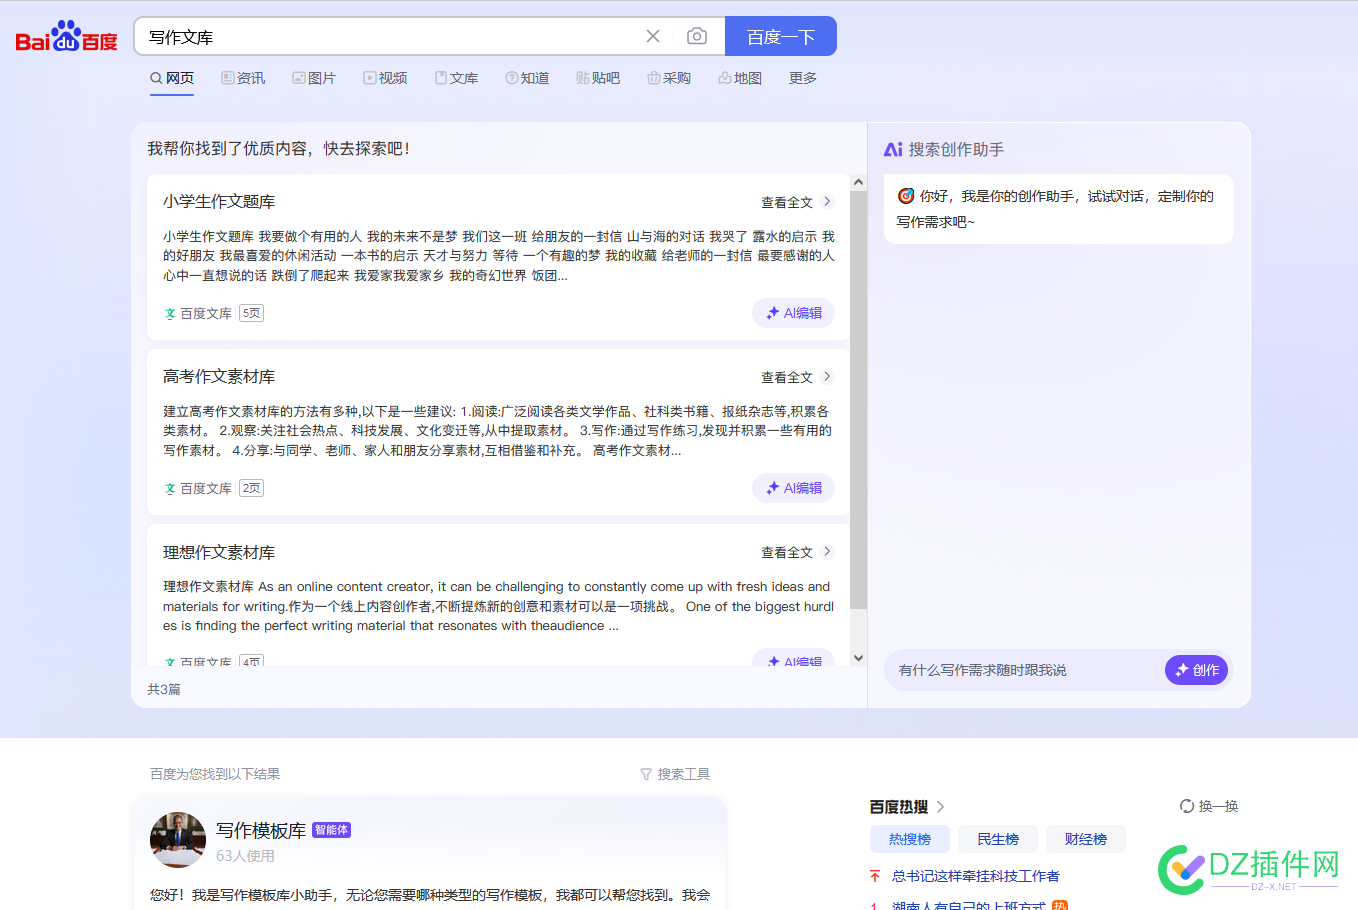Screen dimensions: 1358x910
Task: Open result titled 理想作文素材库
Action: coord(219,552)
